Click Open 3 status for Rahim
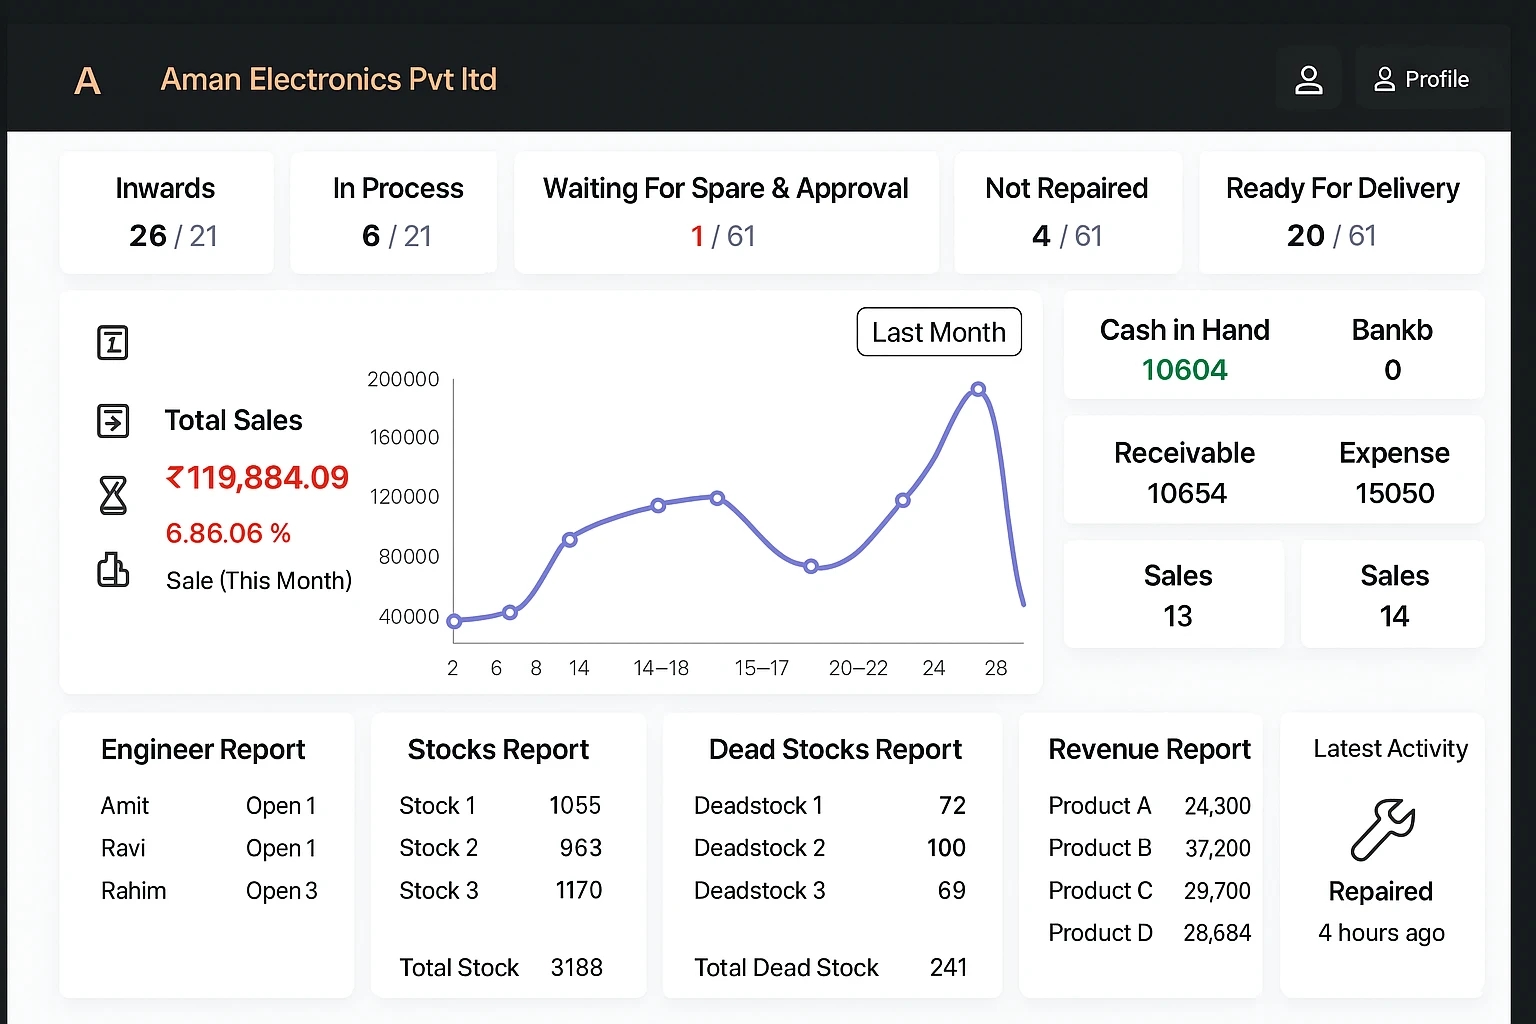The image size is (1536, 1024). pyautogui.click(x=282, y=891)
